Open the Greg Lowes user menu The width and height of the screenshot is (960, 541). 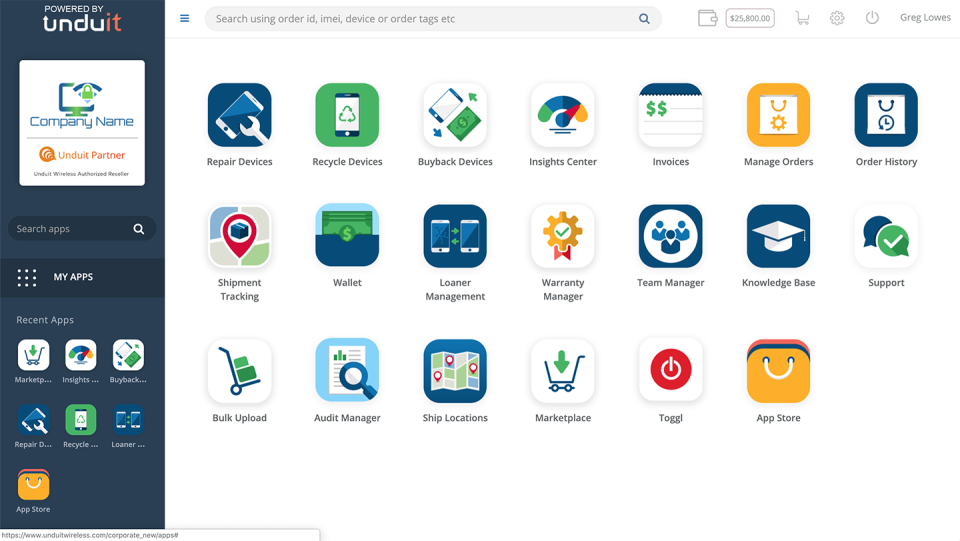(x=925, y=18)
